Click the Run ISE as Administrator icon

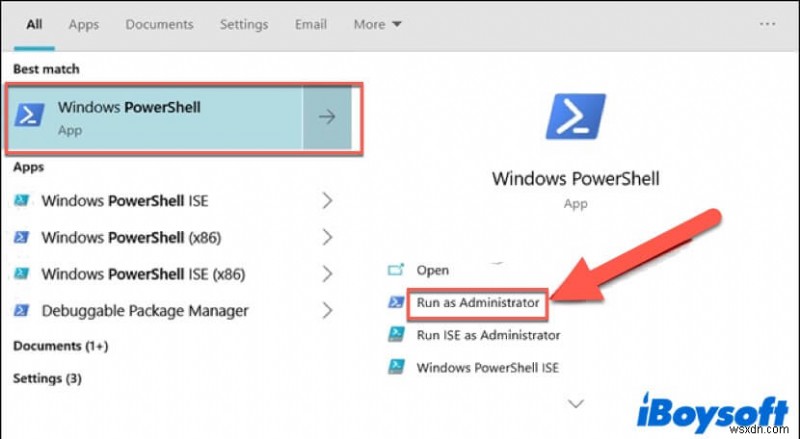coord(396,335)
